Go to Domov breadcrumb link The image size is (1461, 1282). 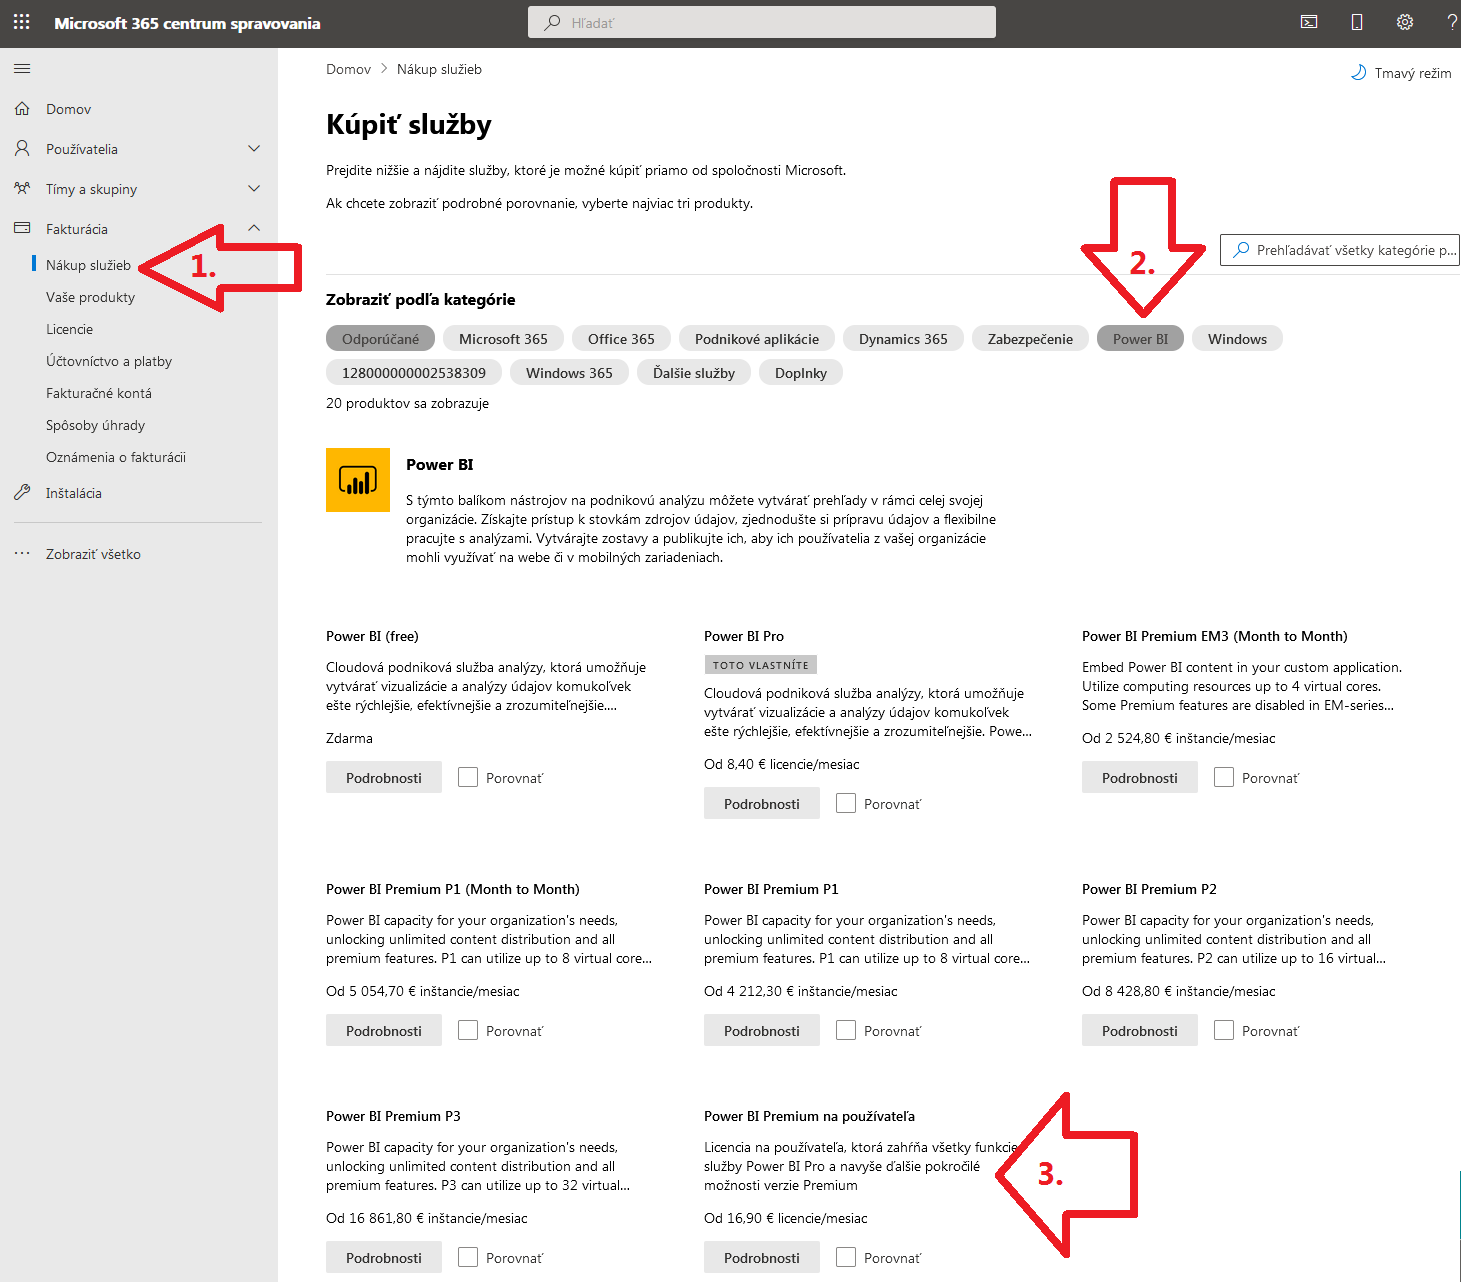(348, 69)
